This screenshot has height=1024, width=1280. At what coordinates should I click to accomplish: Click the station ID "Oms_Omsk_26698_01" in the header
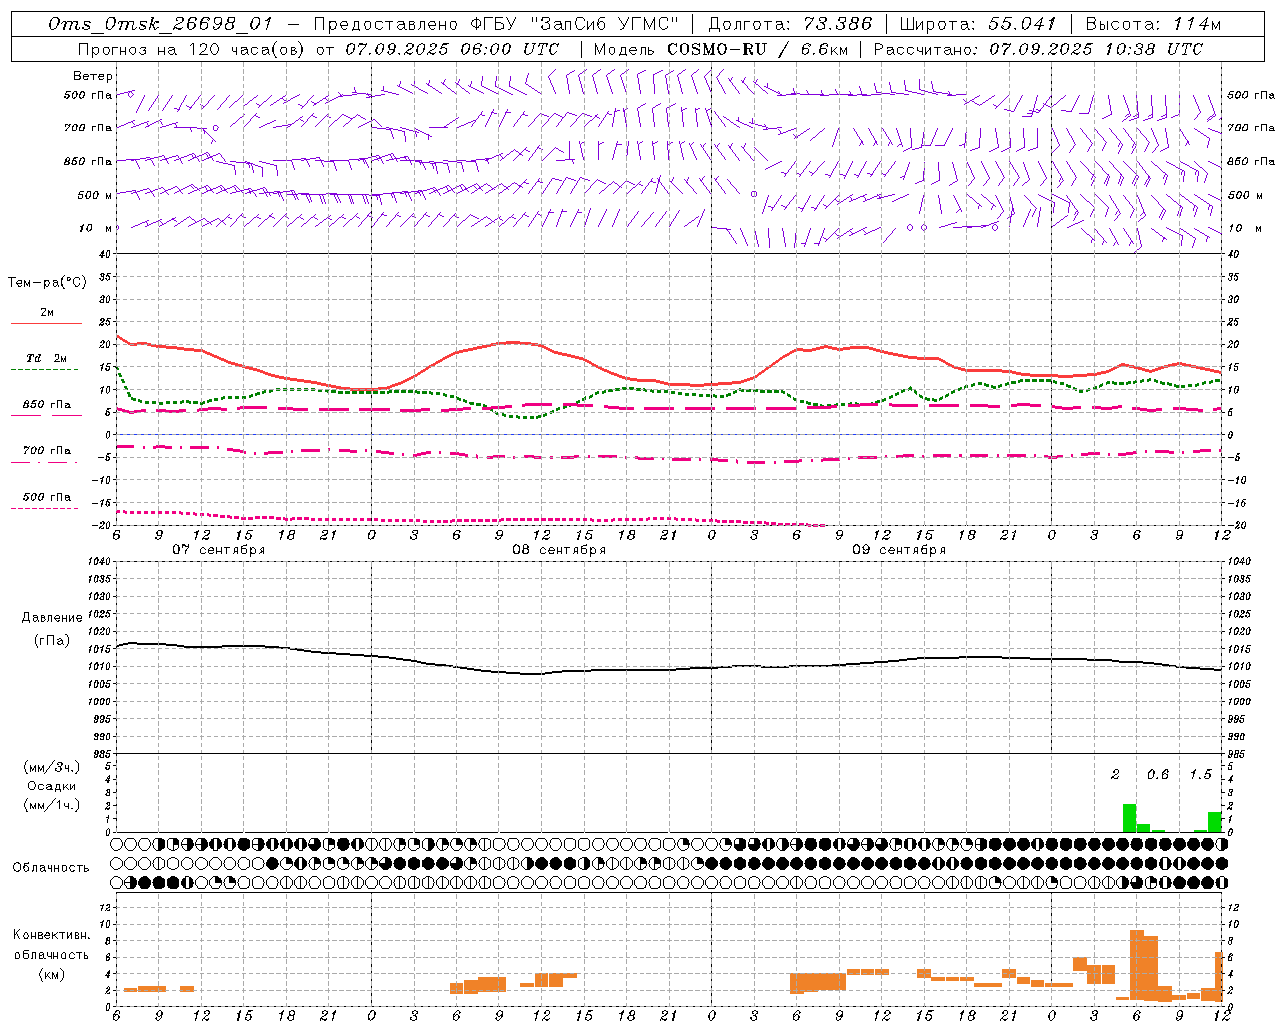[160, 24]
